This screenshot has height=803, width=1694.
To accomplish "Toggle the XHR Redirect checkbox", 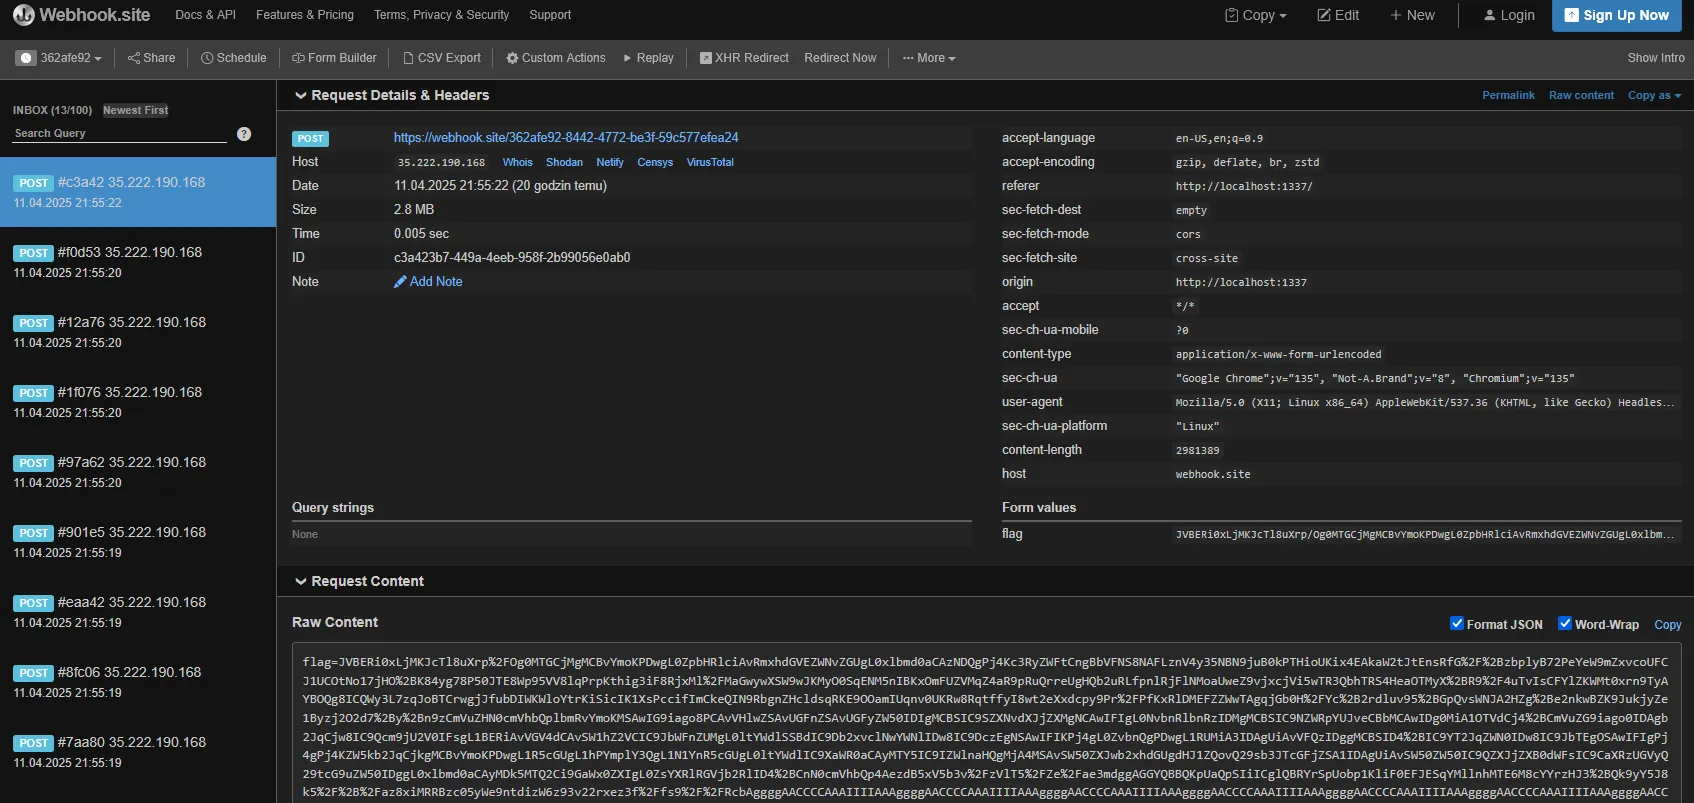I will (x=706, y=58).
